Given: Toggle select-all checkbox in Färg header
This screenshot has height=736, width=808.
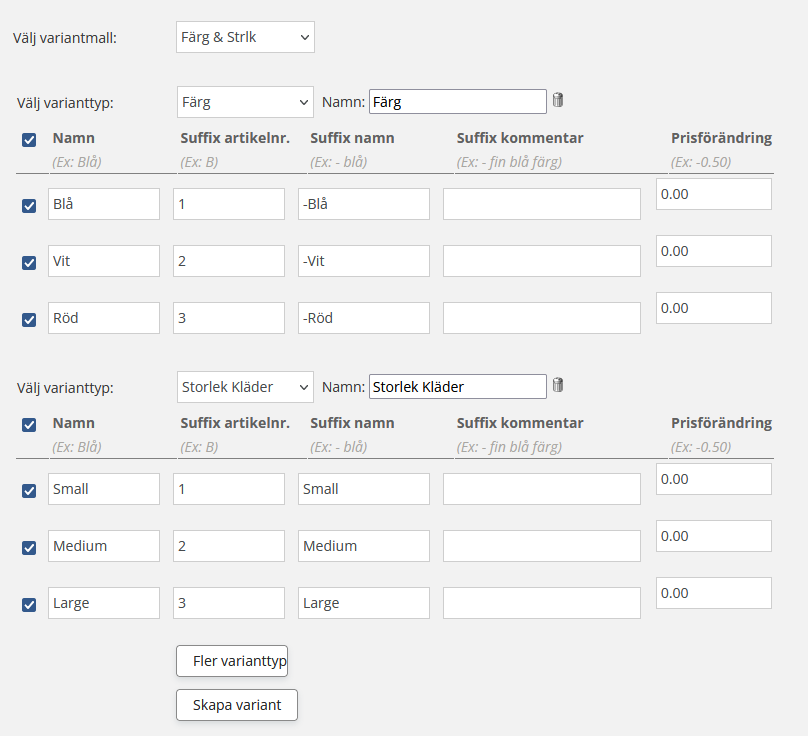Looking at the screenshot, I should (x=29, y=140).
